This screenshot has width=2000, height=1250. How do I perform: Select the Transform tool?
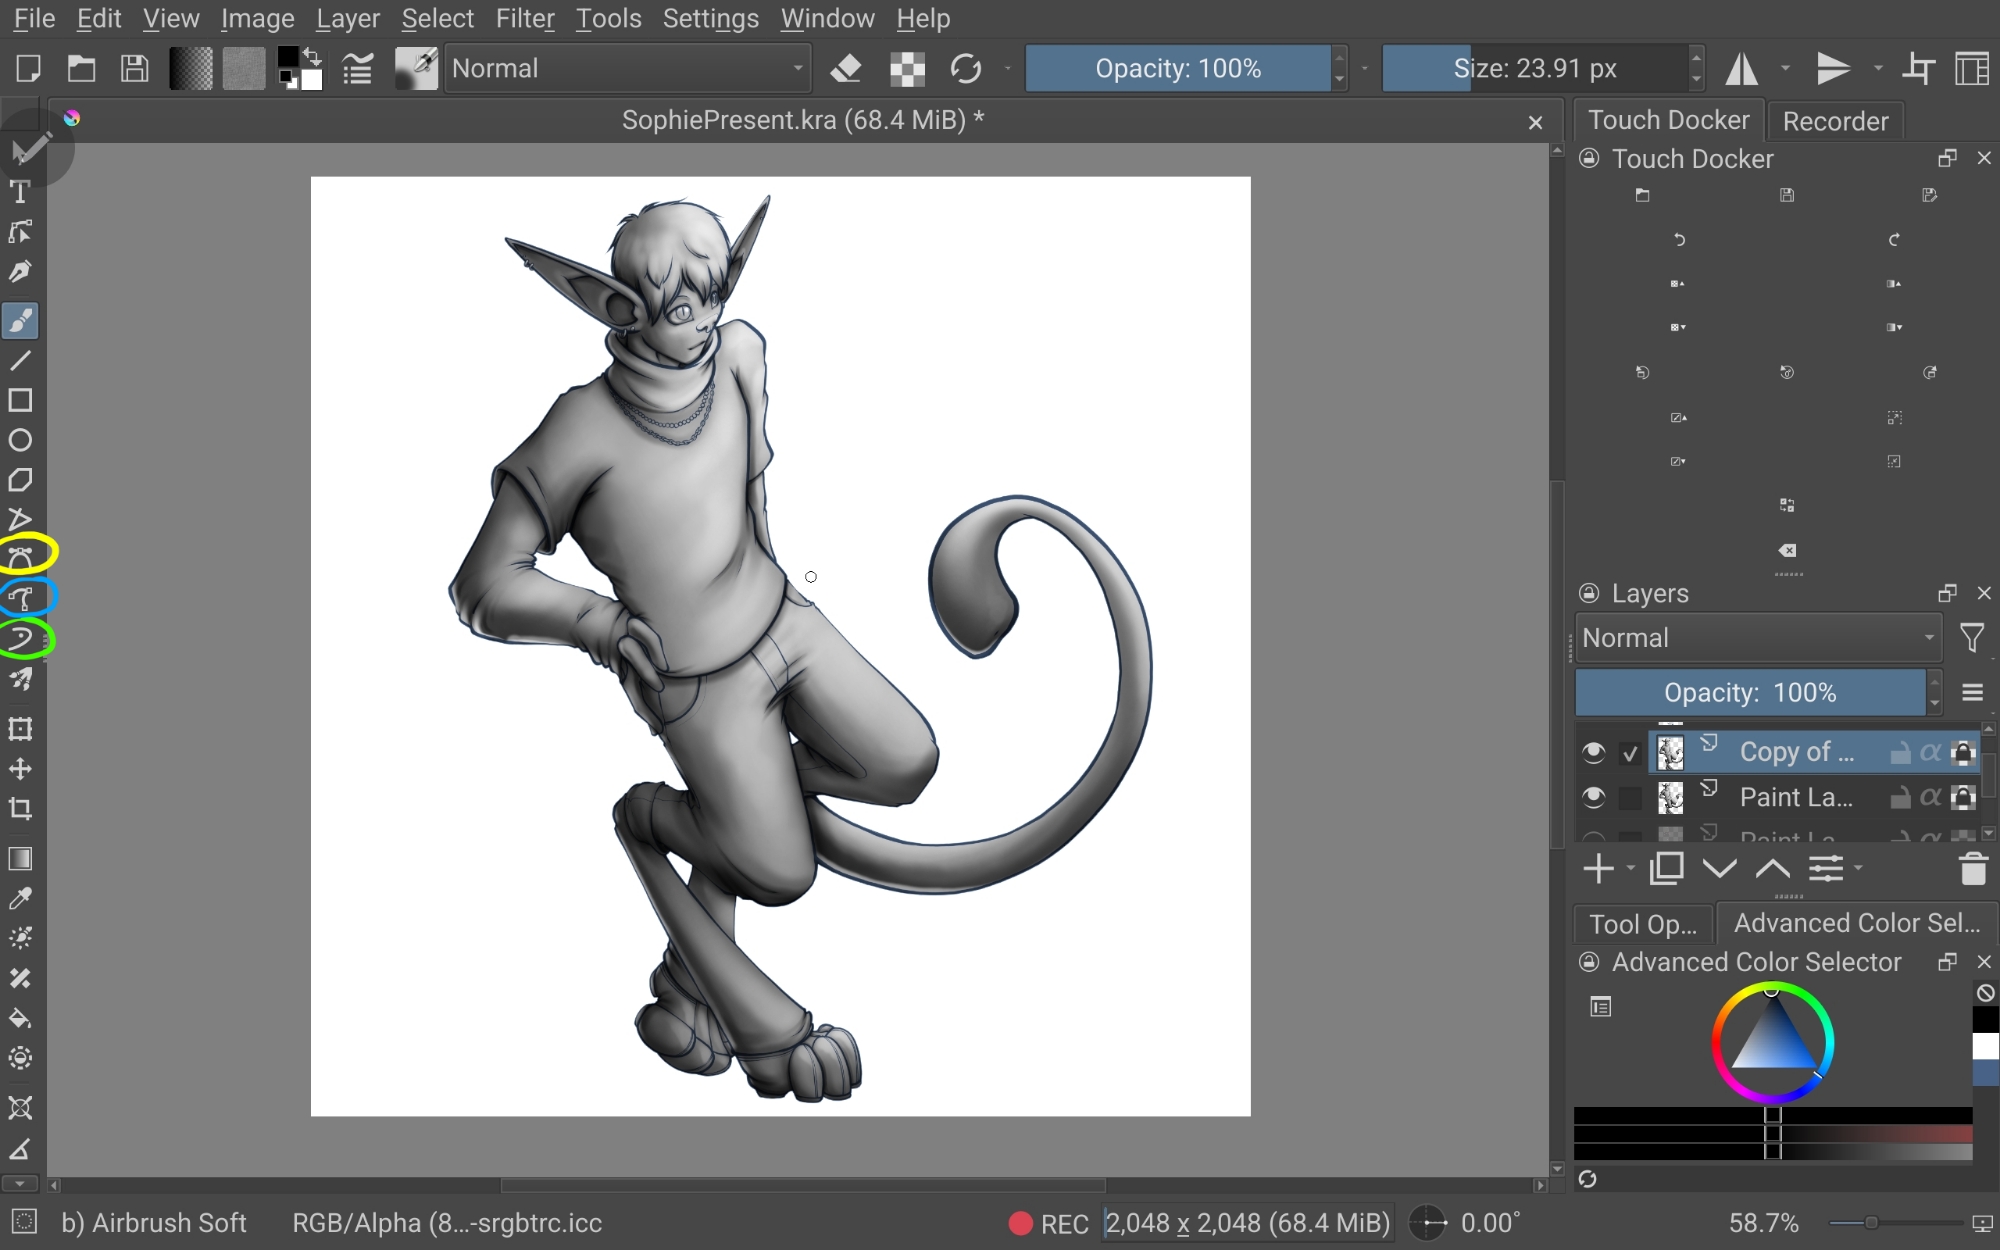20,729
